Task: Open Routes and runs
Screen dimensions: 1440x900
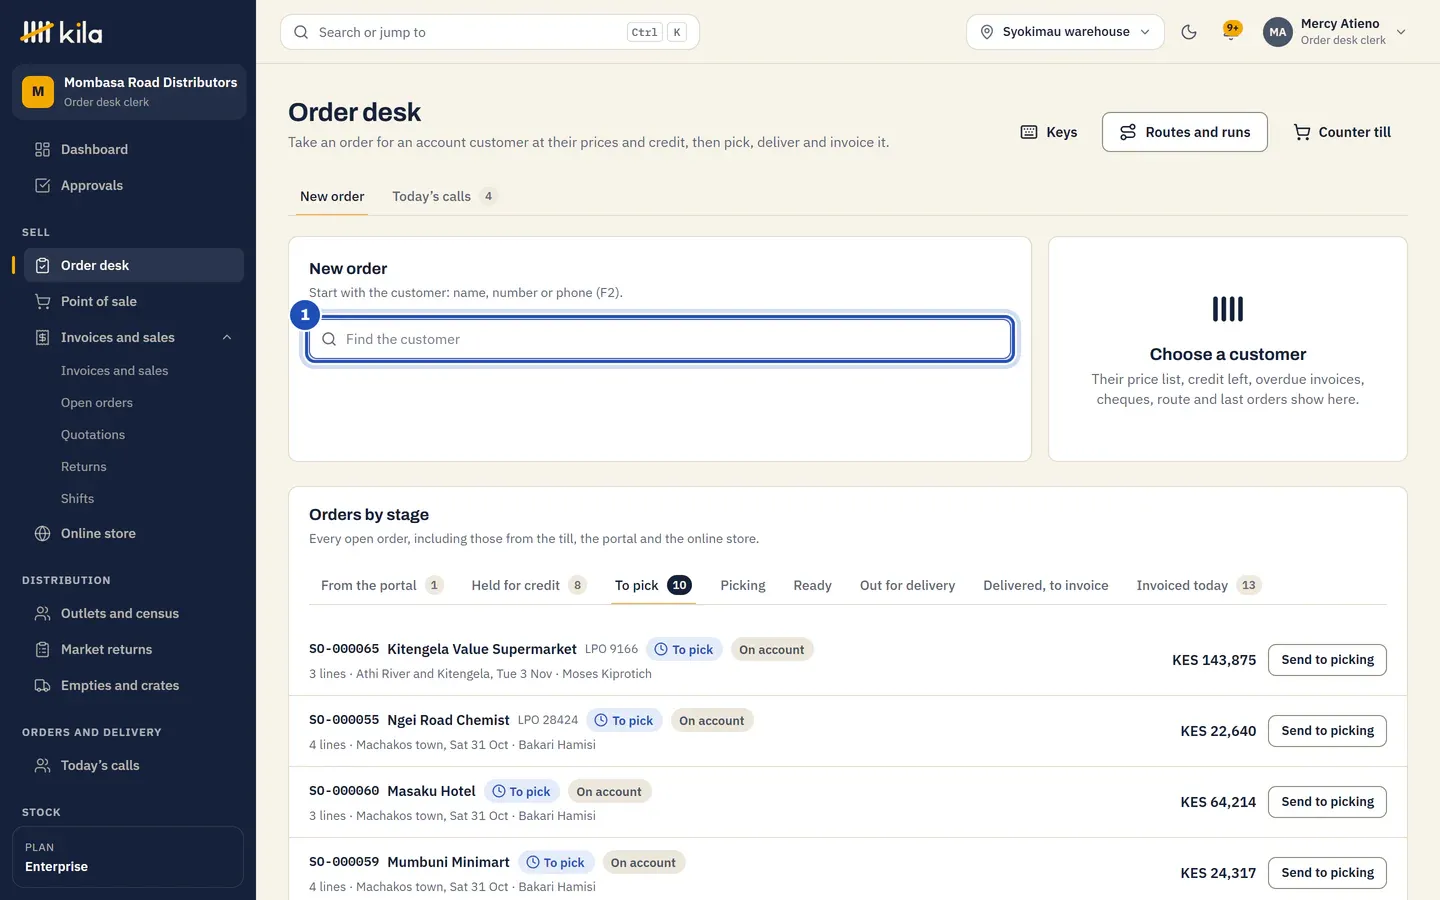Action: point(1185,132)
